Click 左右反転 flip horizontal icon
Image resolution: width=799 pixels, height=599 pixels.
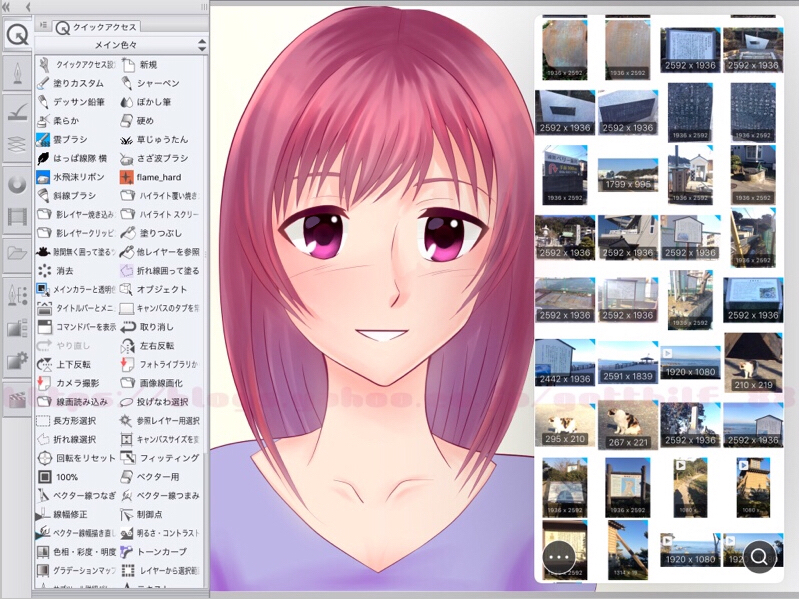point(158,345)
